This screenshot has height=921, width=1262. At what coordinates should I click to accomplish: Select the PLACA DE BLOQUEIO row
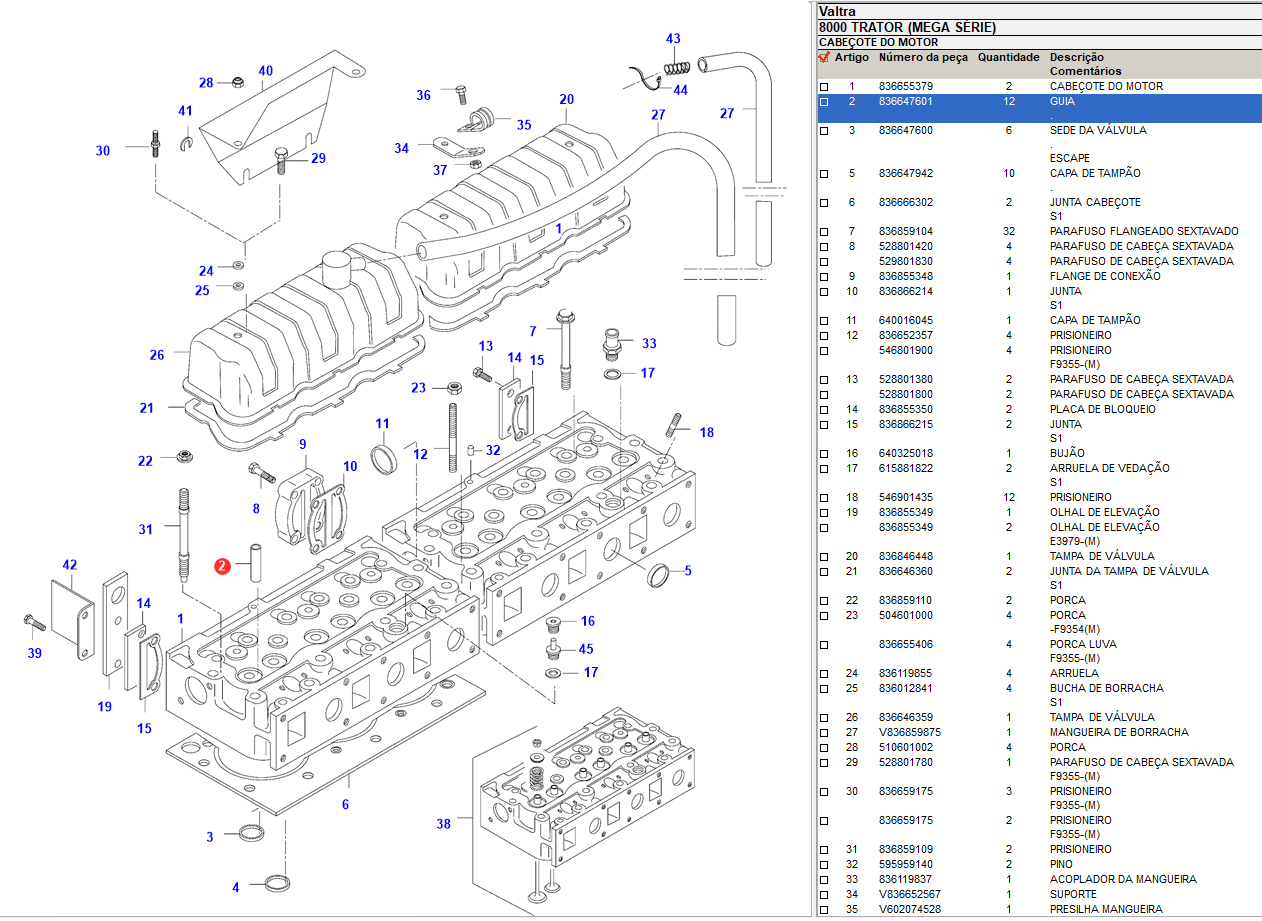pyautogui.click(x=1102, y=409)
